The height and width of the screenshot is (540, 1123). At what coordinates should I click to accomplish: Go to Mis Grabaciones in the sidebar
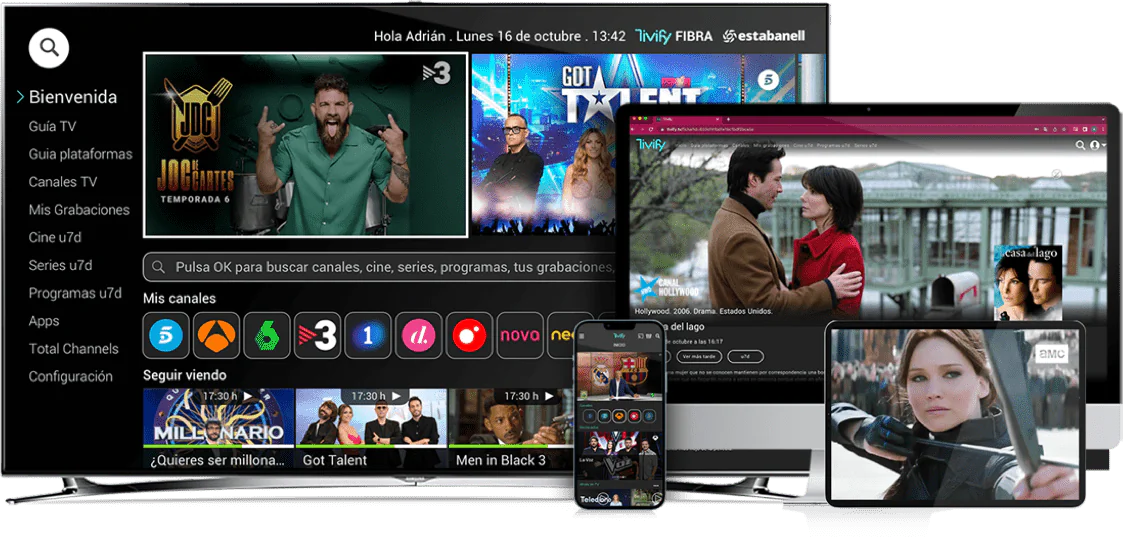pyautogui.click(x=79, y=210)
